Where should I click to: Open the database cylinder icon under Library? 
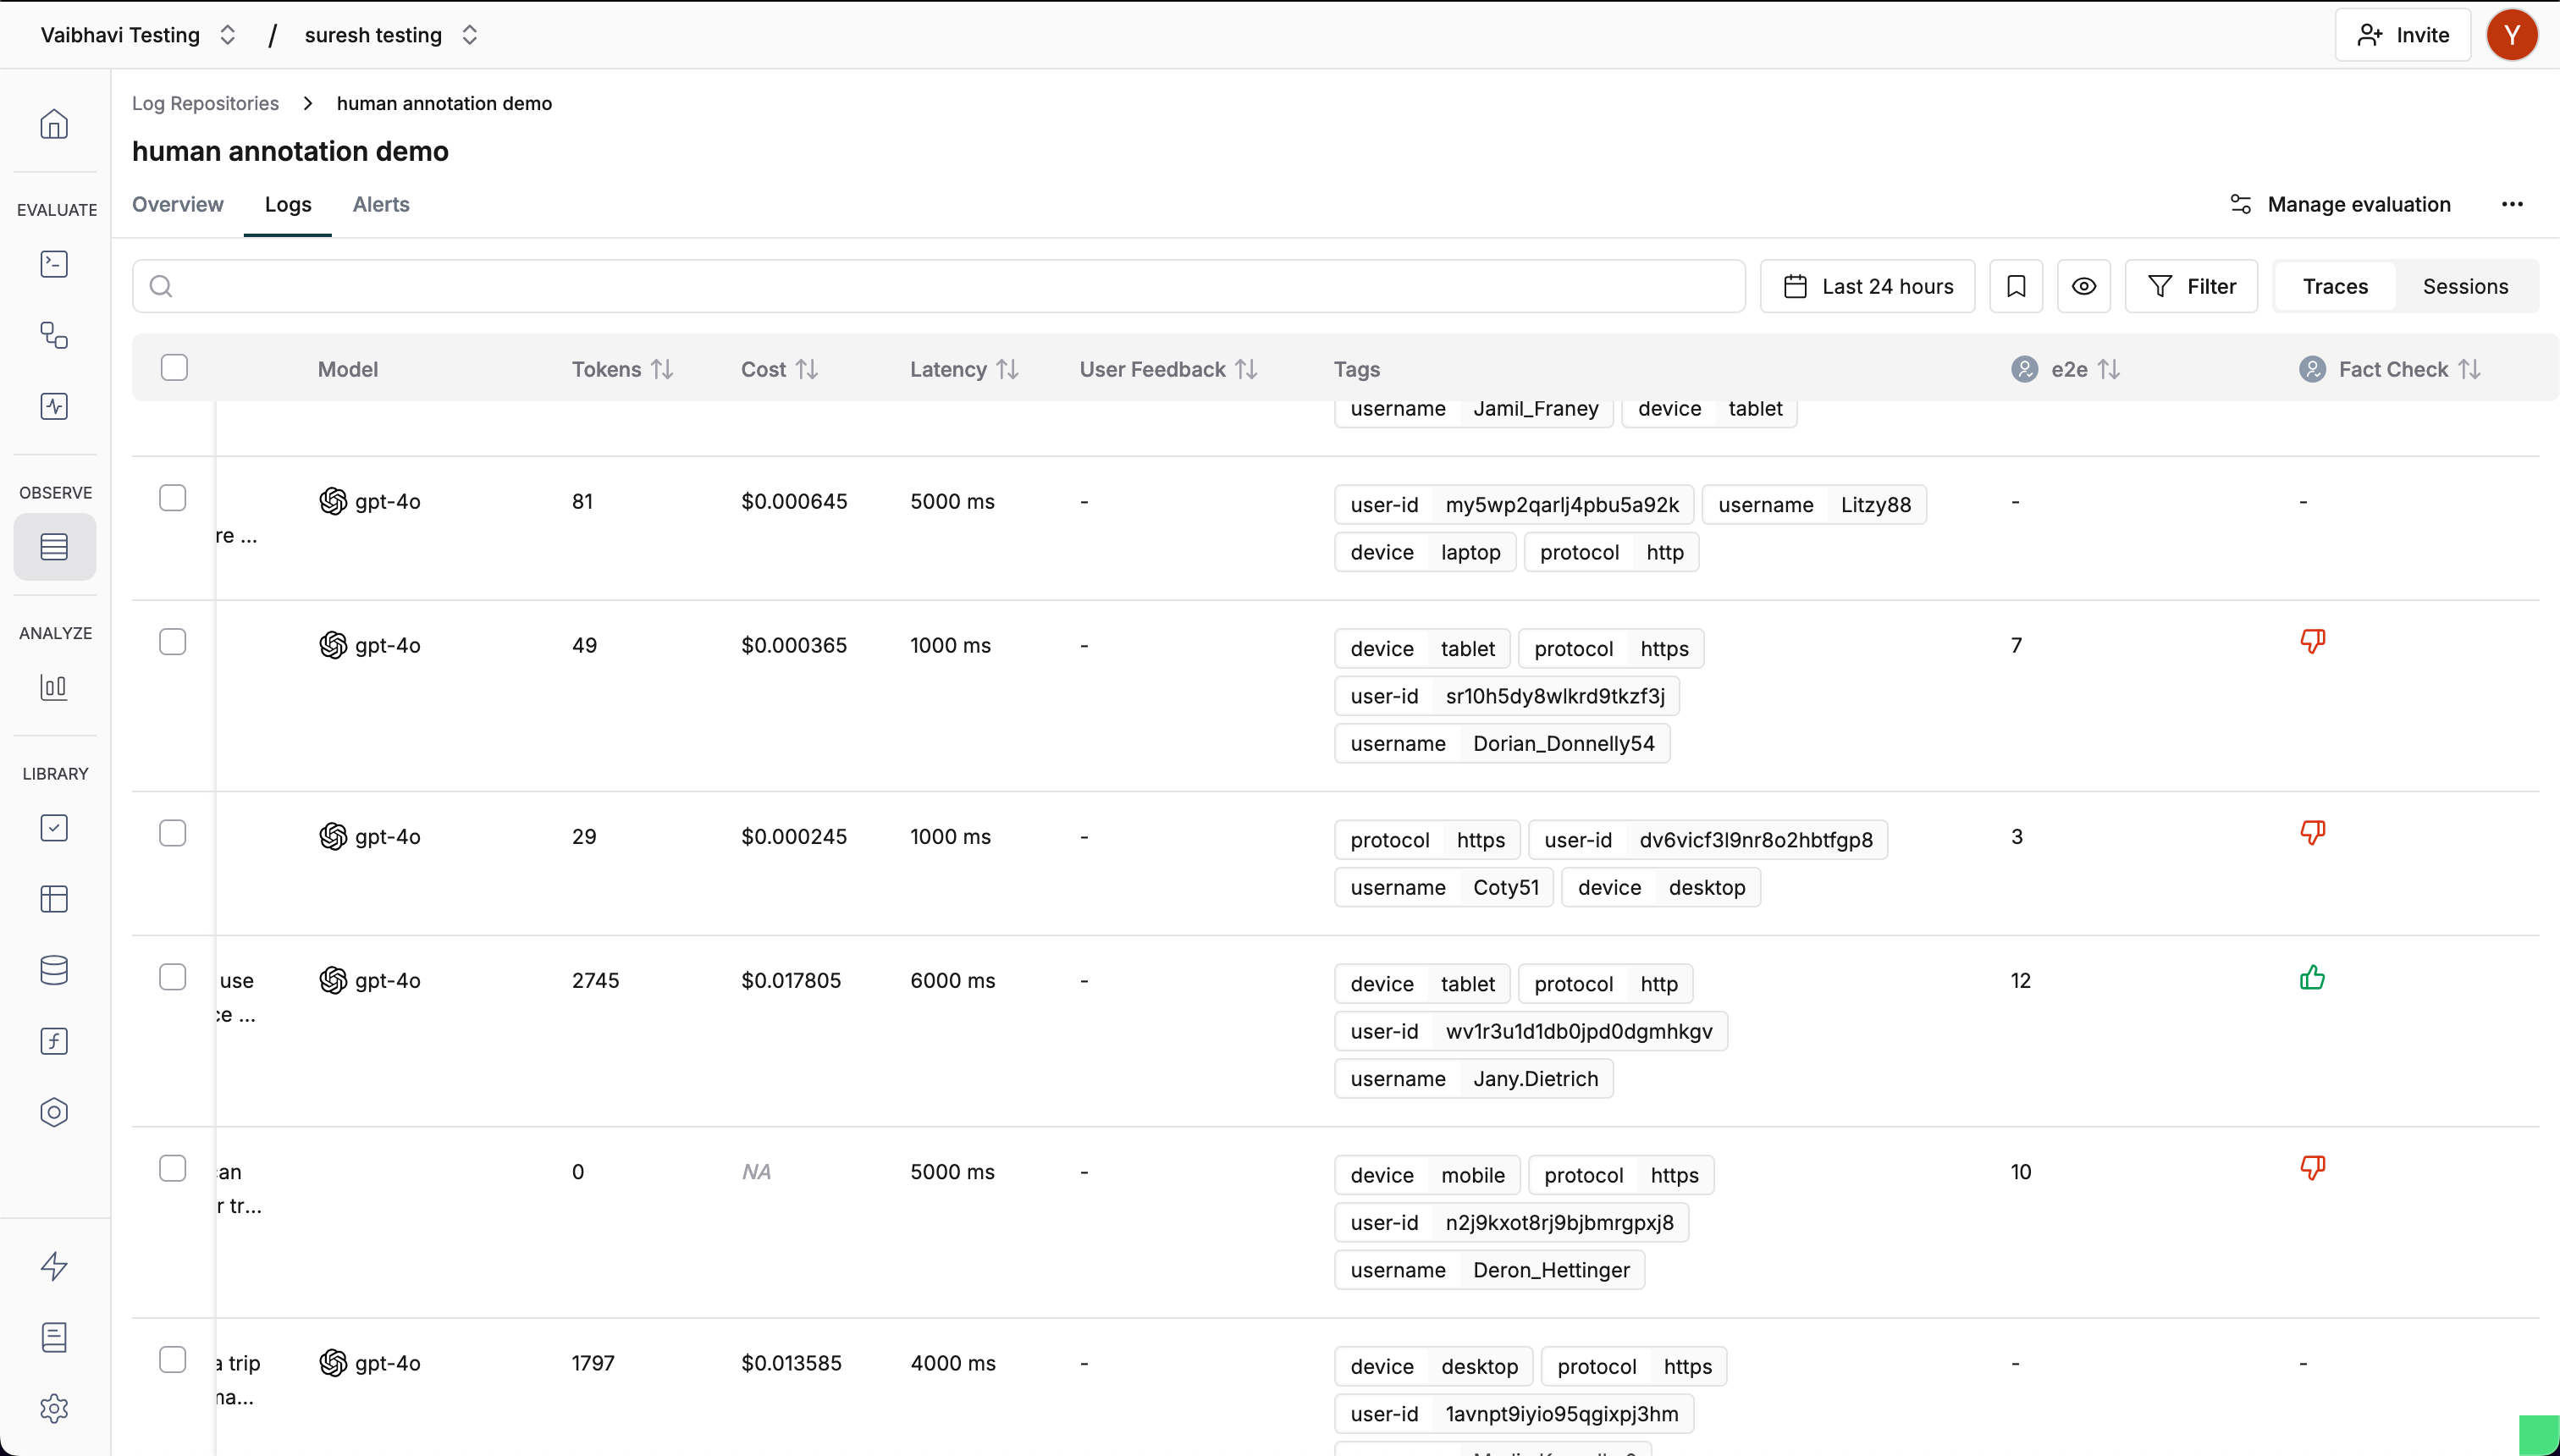tap(54, 970)
